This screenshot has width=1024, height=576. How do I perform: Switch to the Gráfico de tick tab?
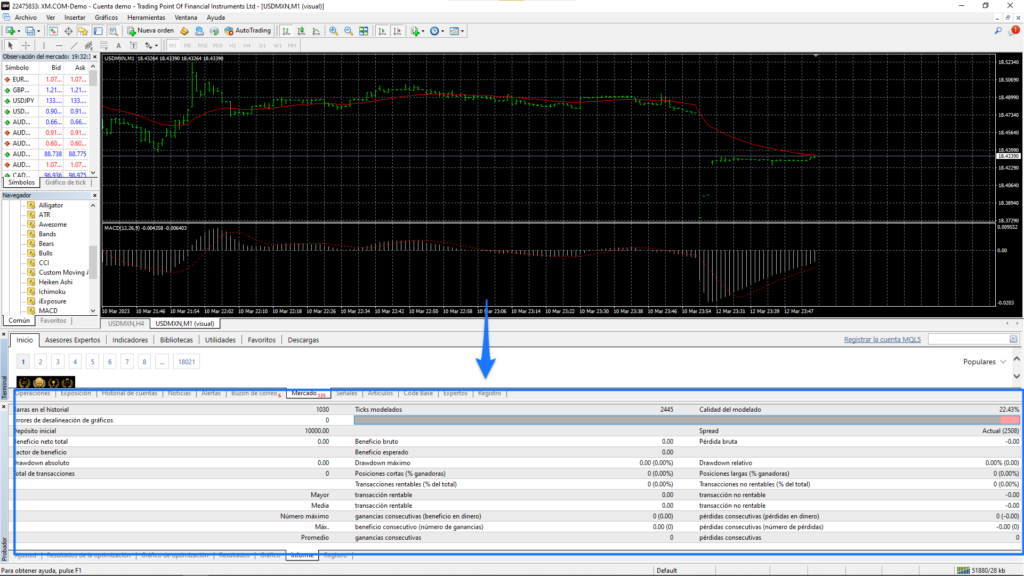(65, 183)
